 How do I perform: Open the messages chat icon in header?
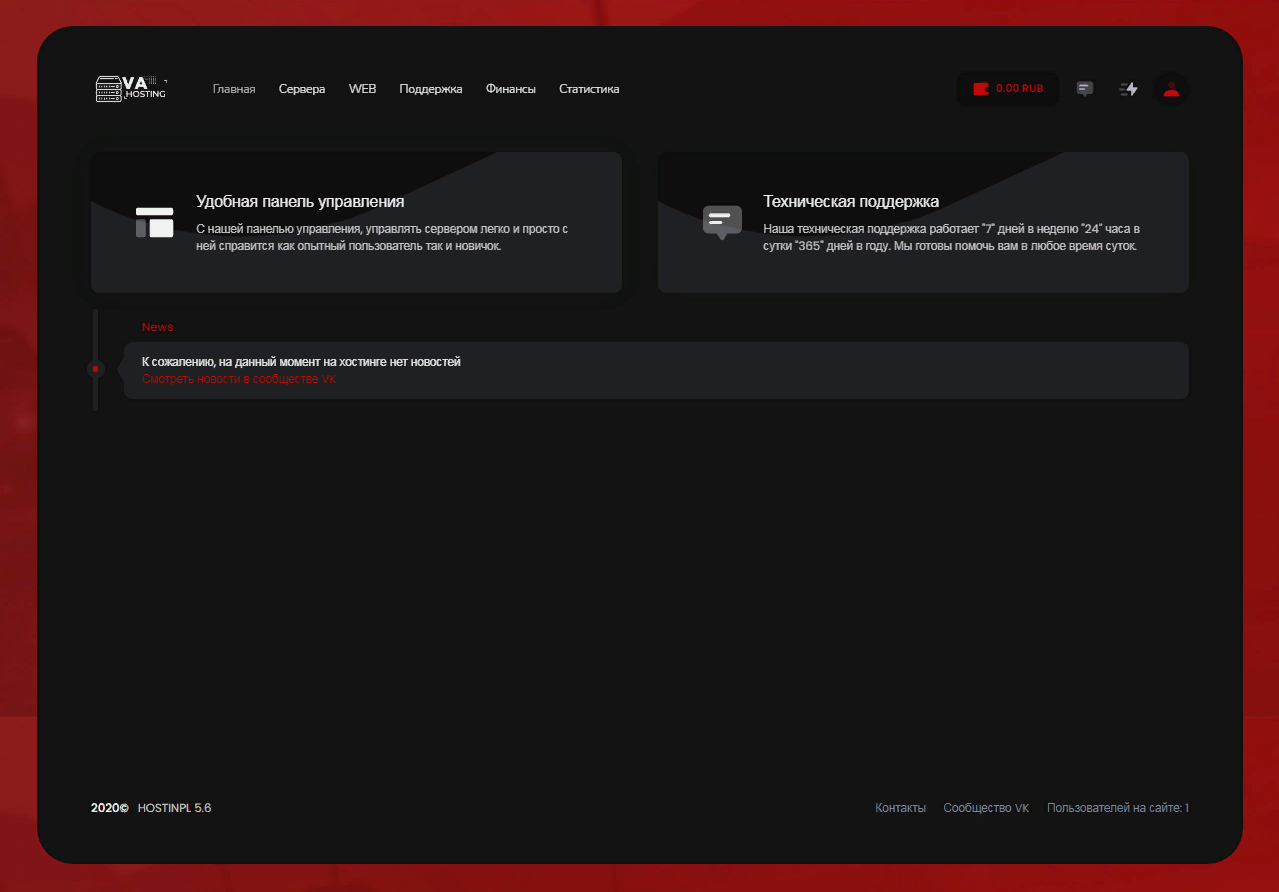pos(1085,89)
